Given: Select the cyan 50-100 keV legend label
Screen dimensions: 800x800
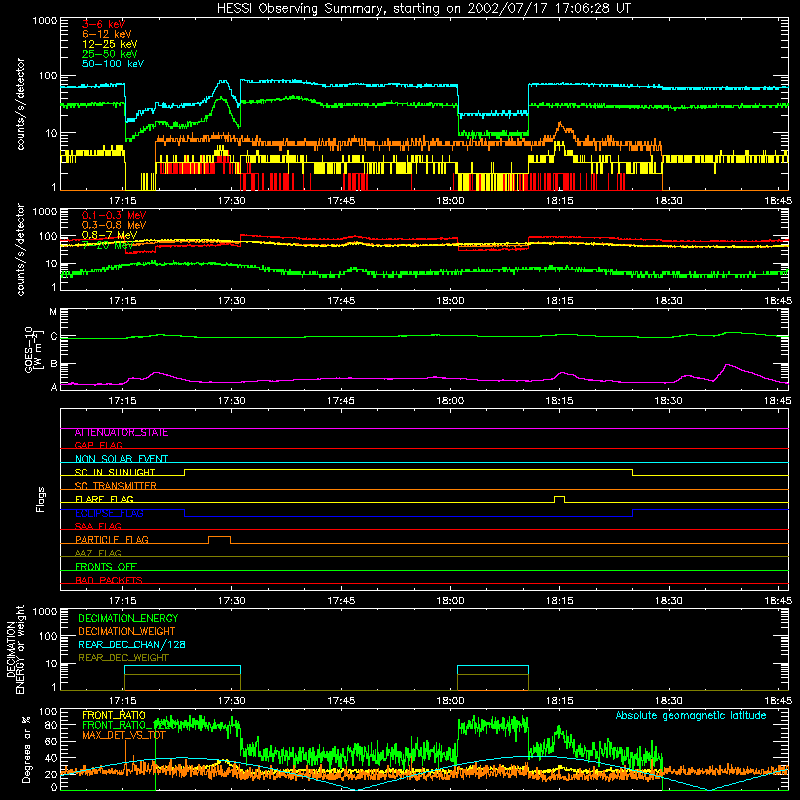Looking at the screenshot, I should [x=113, y=64].
